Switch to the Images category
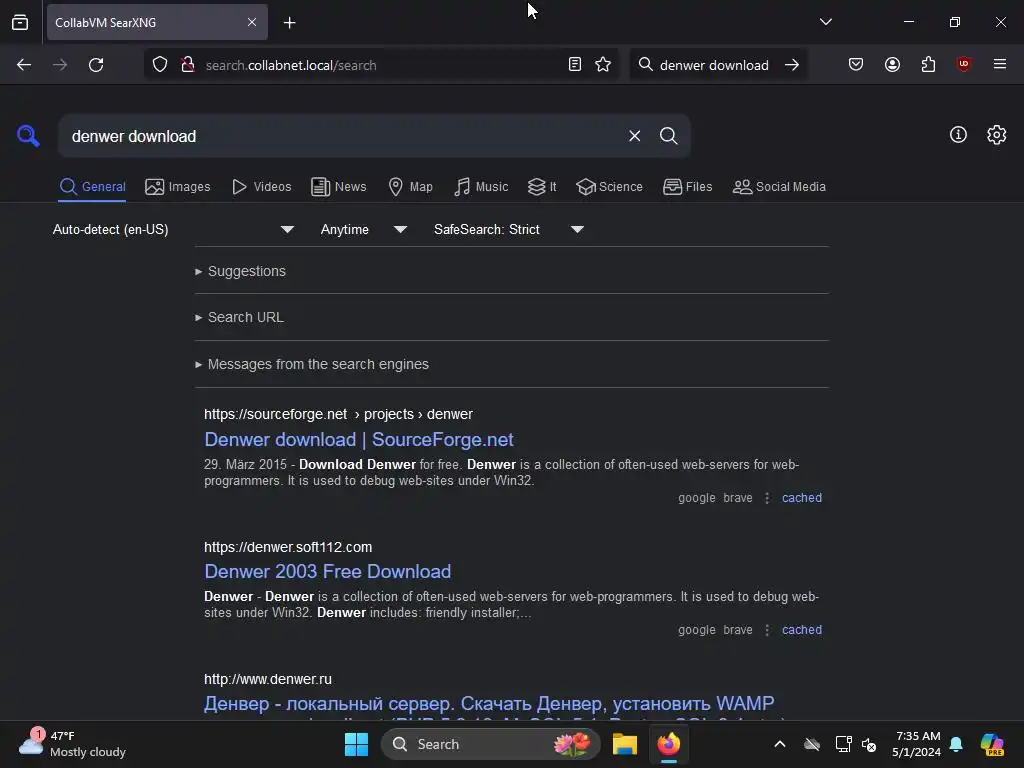The image size is (1024, 768). (x=178, y=187)
